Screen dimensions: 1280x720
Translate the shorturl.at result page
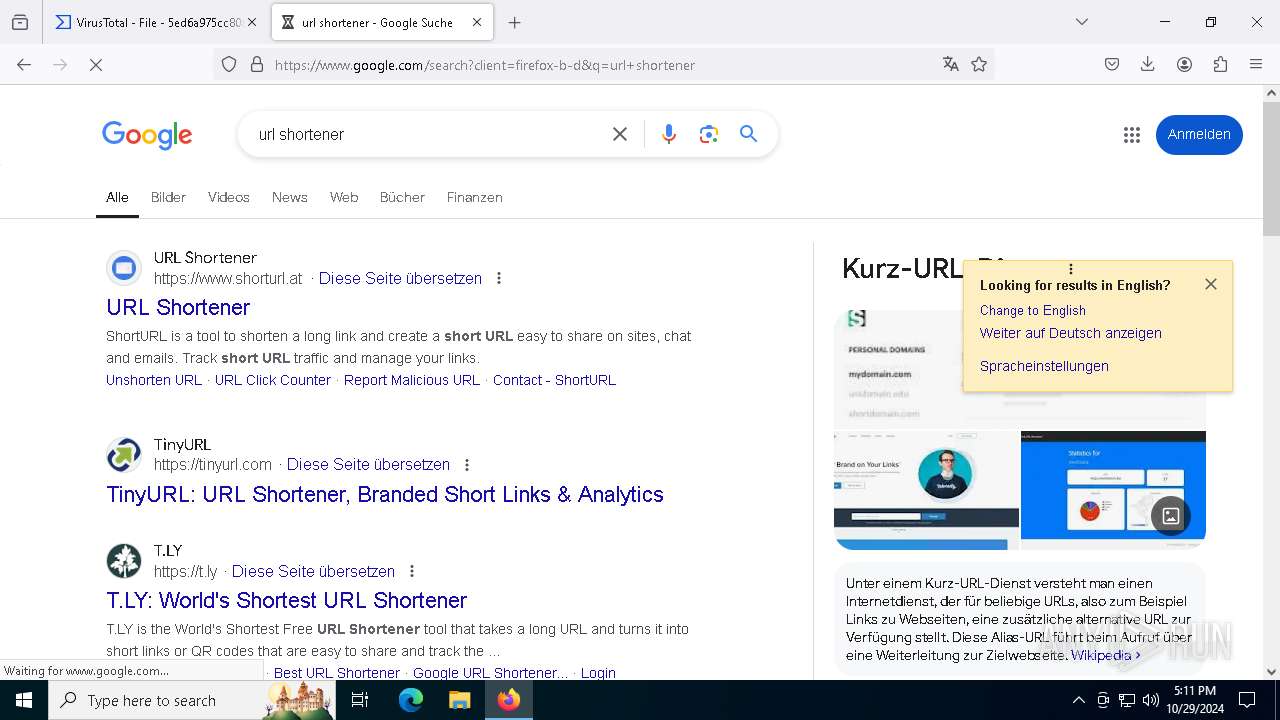[x=400, y=278]
